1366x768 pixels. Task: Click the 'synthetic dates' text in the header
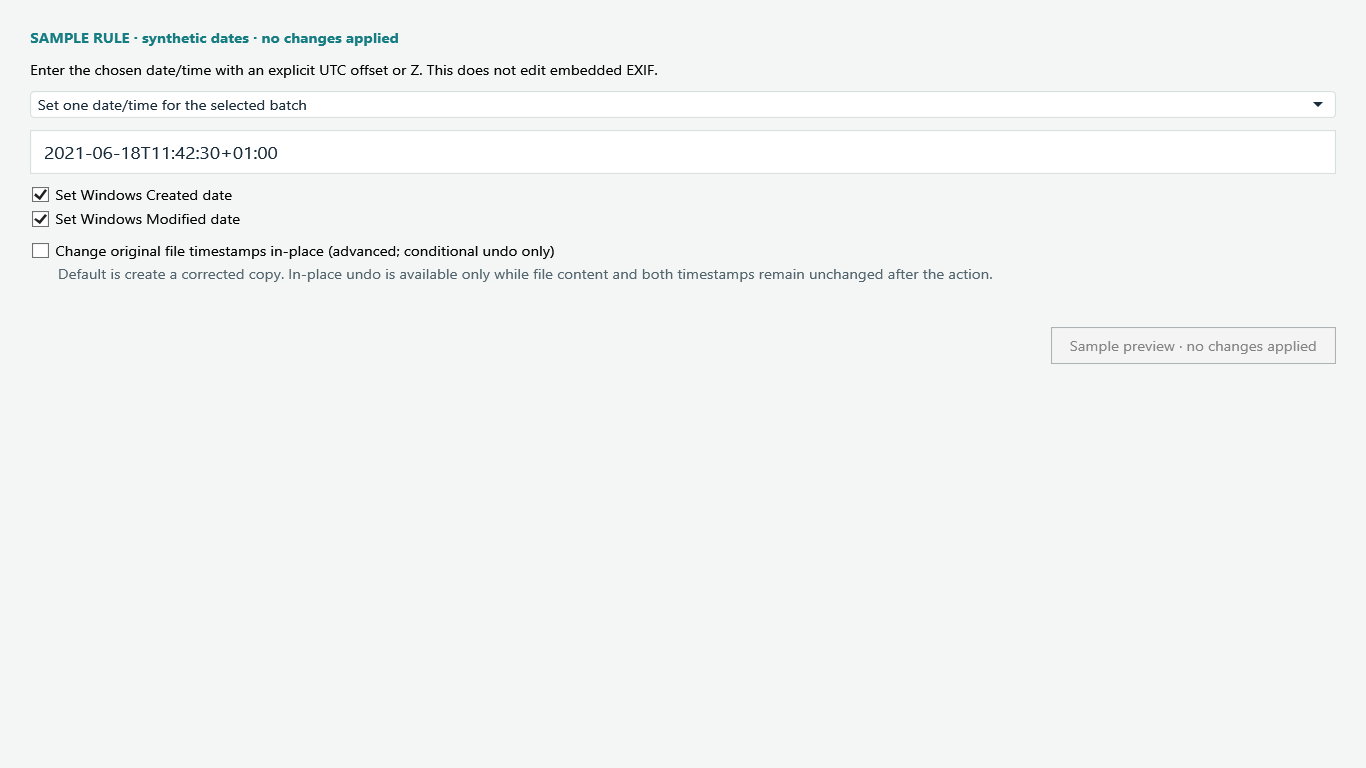point(195,38)
